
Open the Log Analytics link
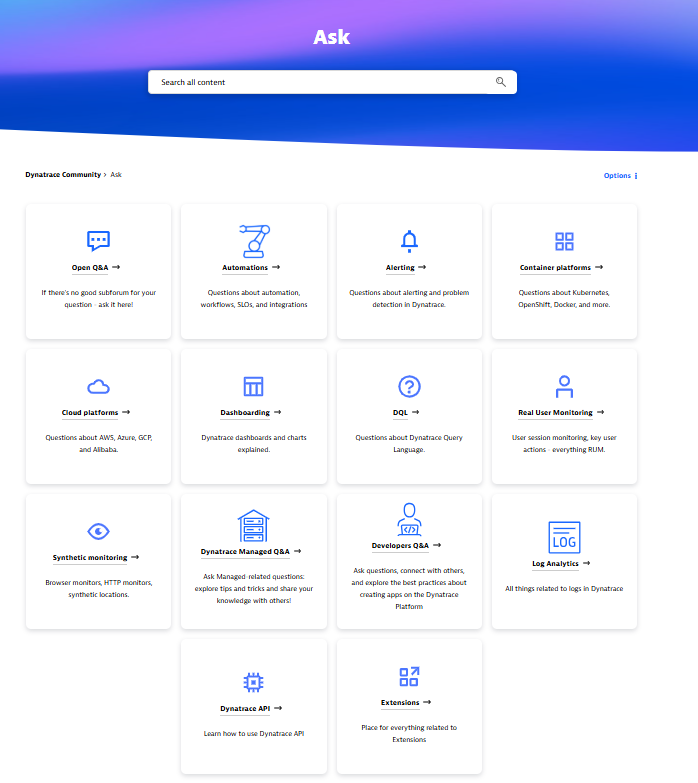555,563
